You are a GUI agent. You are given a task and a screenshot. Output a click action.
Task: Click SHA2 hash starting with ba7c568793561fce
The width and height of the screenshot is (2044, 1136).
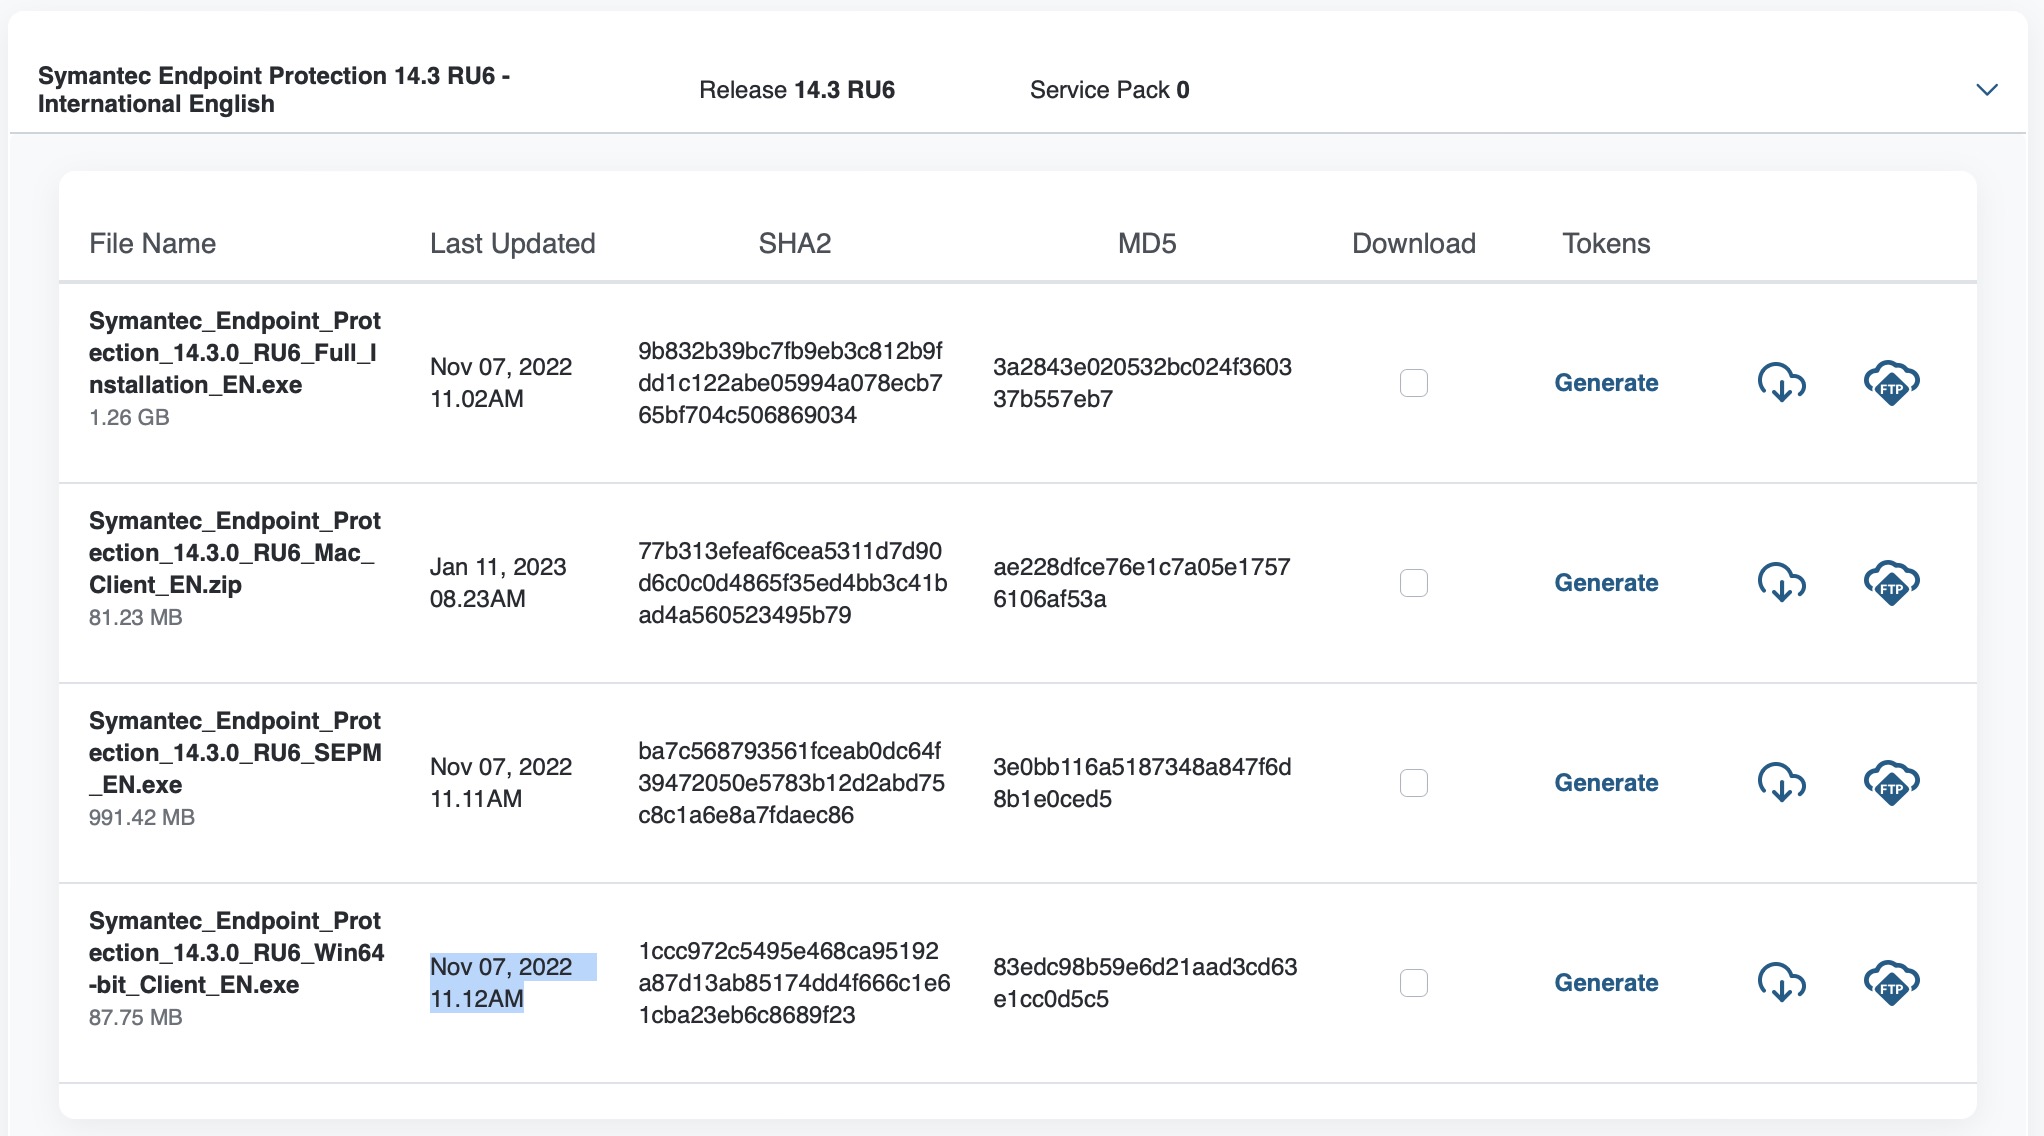[791, 783]
